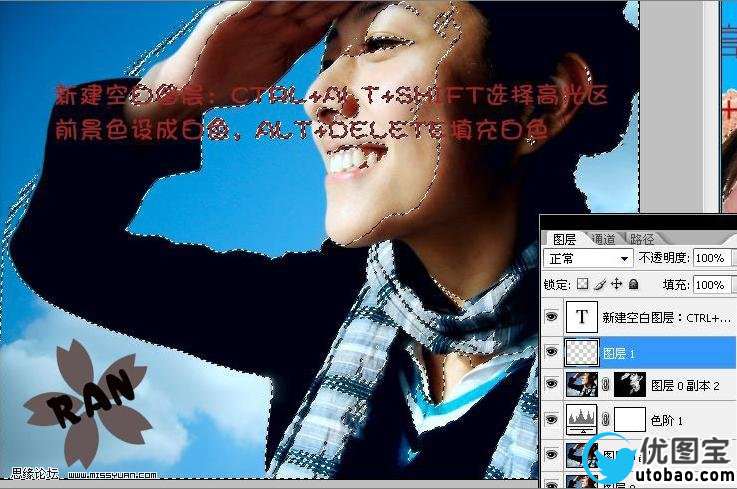Open the 正常 blend mode dropdown

[x=588, y=259]
